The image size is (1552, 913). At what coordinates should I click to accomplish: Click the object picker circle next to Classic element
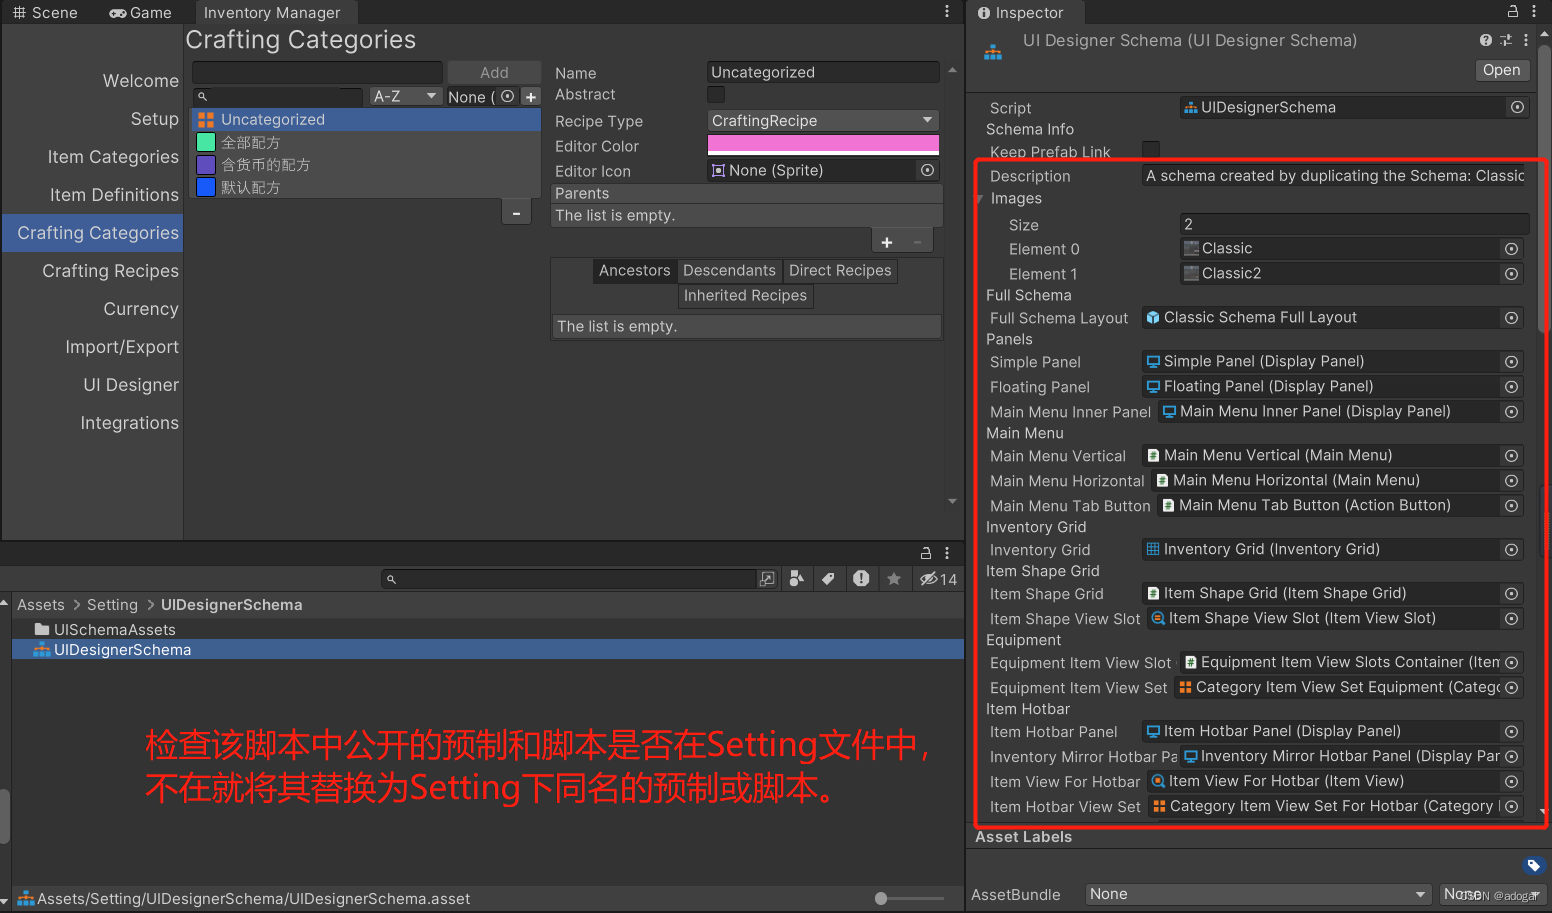click(1510, 248)
